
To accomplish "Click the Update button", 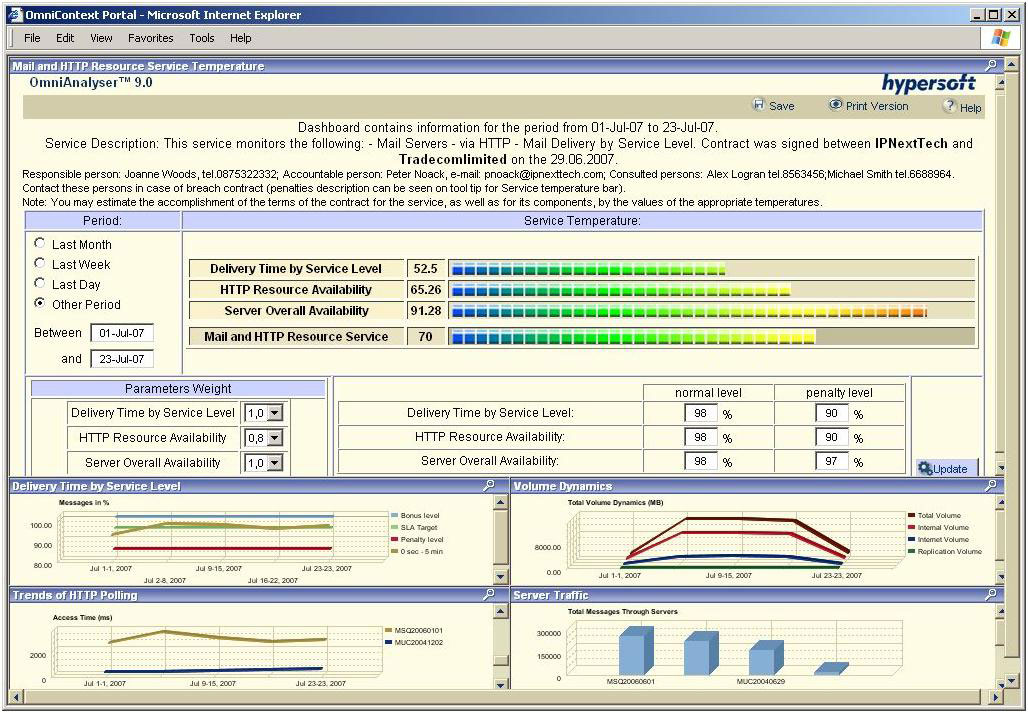I will 947,468.
